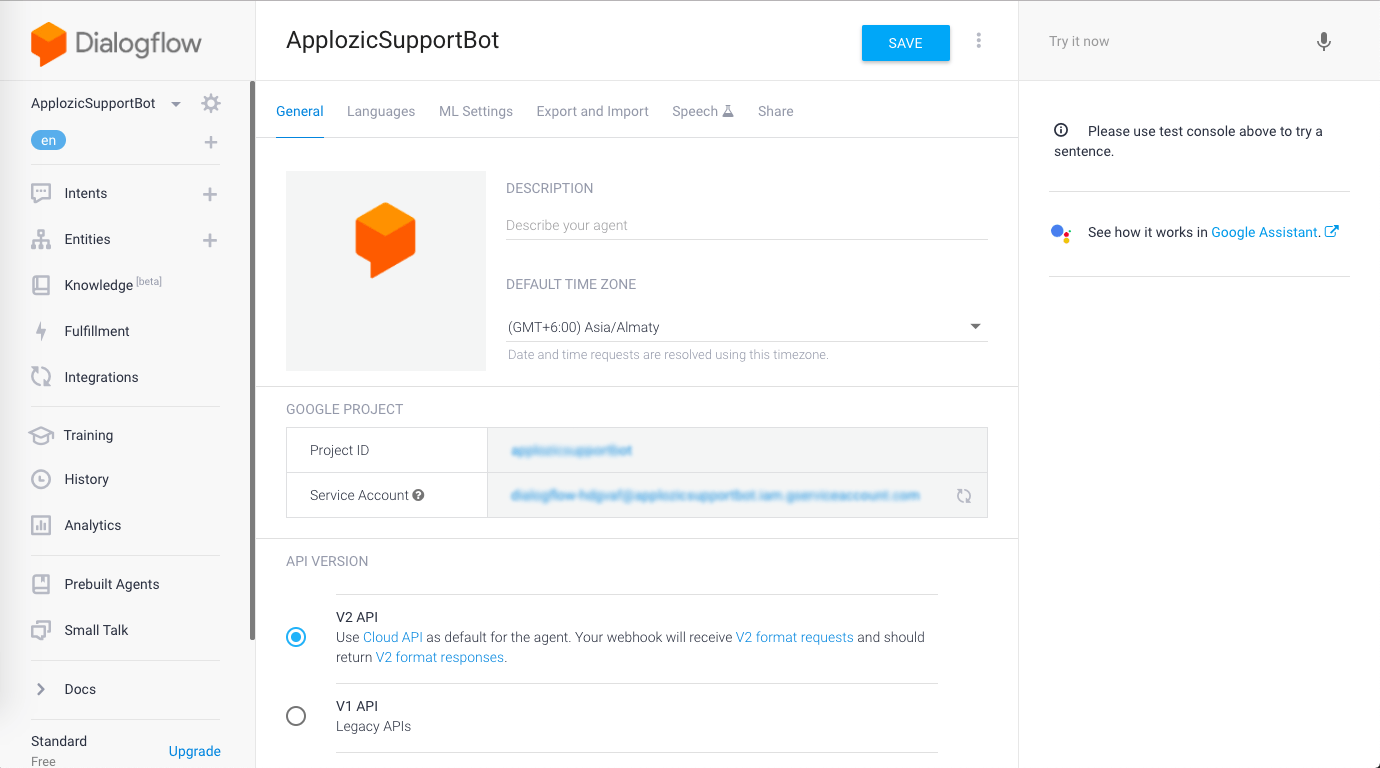Viewport: 1380px width, 768px height.
Task: Create a new entity with the plus icon
Action: point(210,240)
